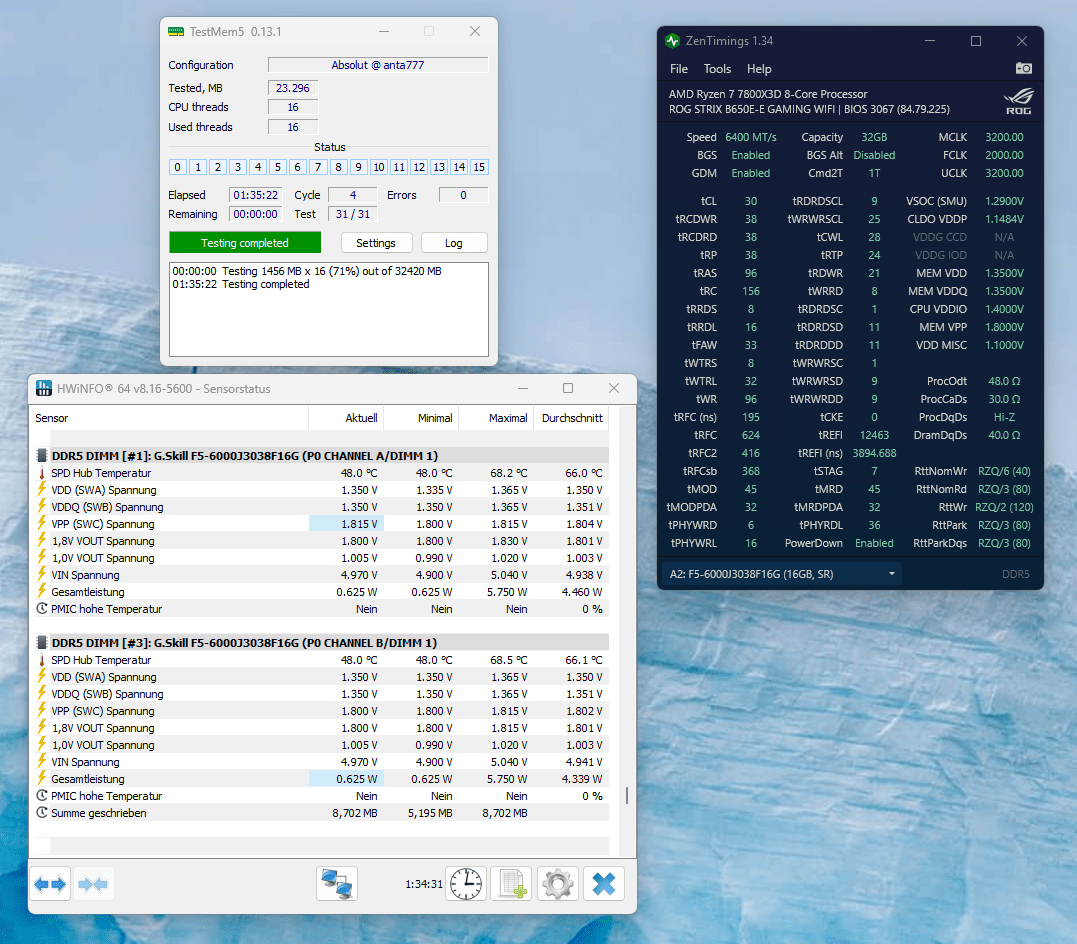Select DIMM #3 1,0V VOUT Spannung row
The width and height of the screenshot is (1077, 944).
click(321, 745)
